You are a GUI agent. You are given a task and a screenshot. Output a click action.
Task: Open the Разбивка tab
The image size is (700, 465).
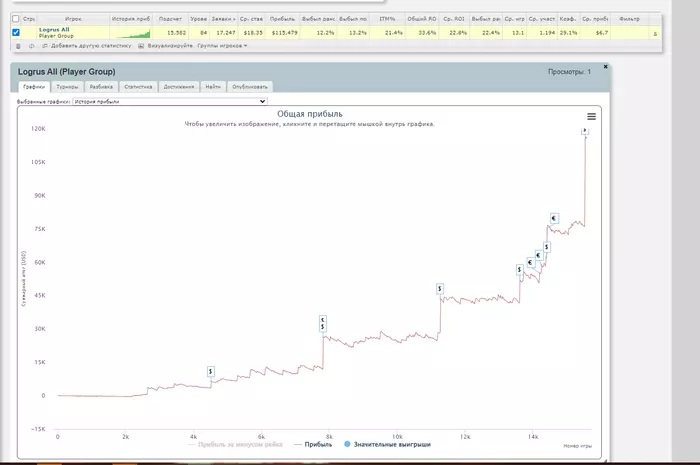pos(101,87)
